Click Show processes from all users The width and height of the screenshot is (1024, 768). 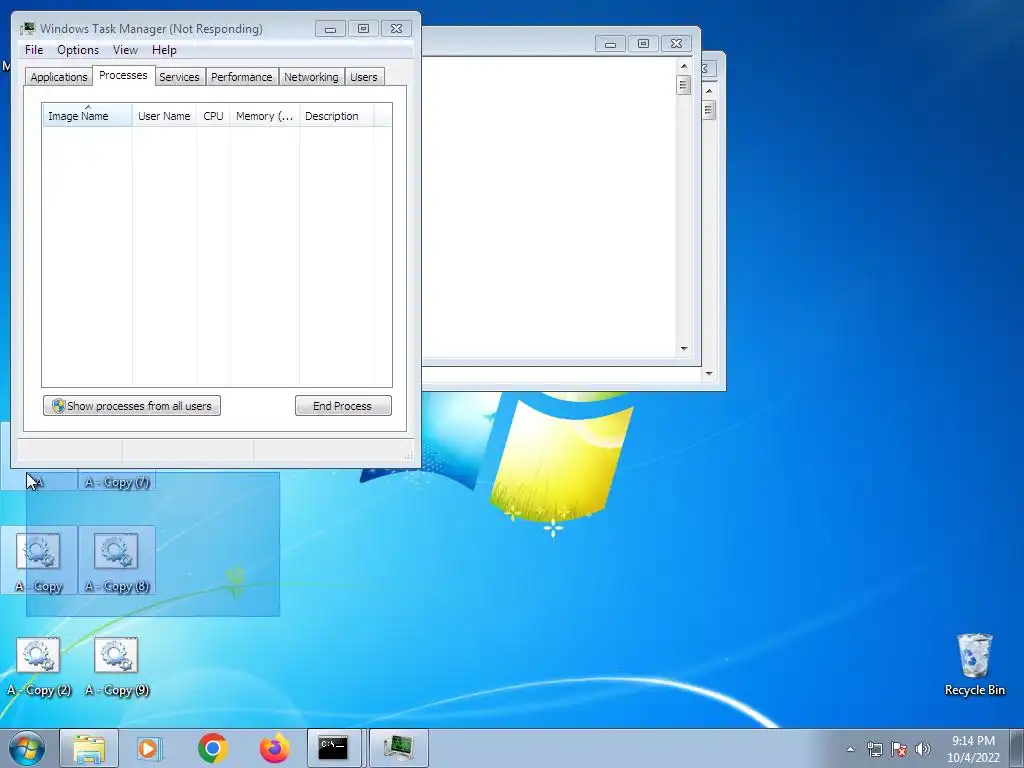coord(132,406)
